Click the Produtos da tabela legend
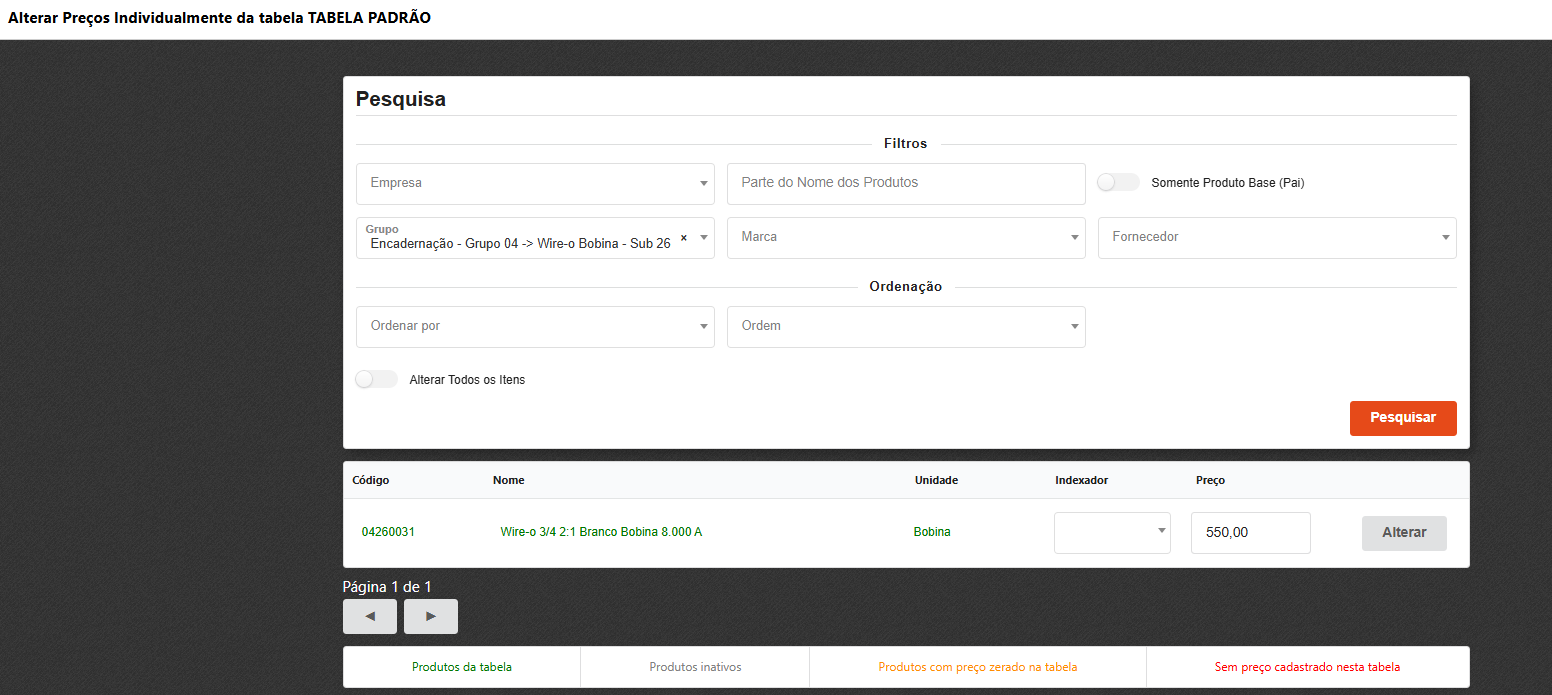Image resolution: width=1552 pixels, height=695 pixels. 462,667
